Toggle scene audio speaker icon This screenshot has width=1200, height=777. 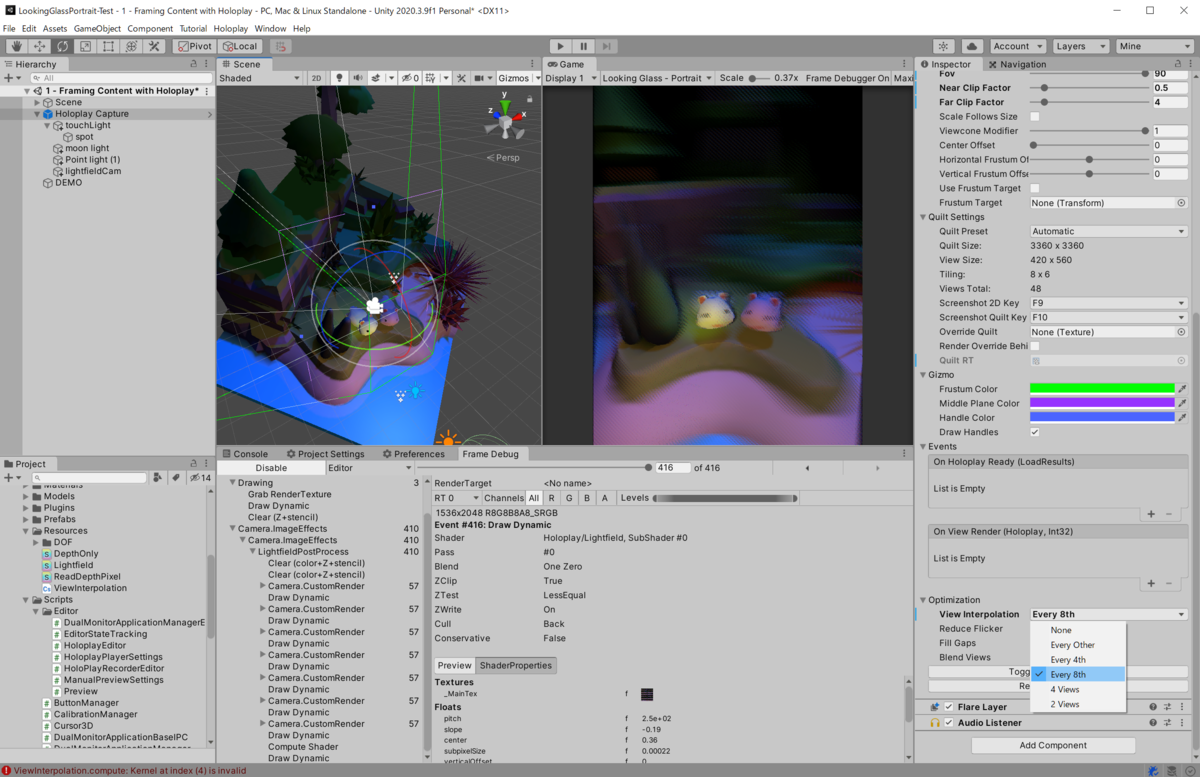tap(358, 78)
